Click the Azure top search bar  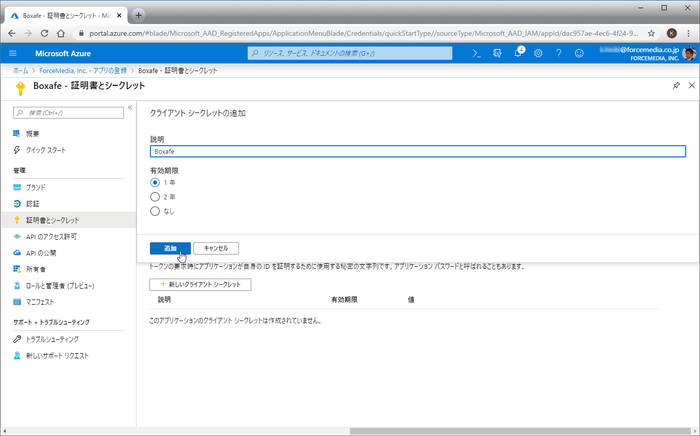[350, 53]
